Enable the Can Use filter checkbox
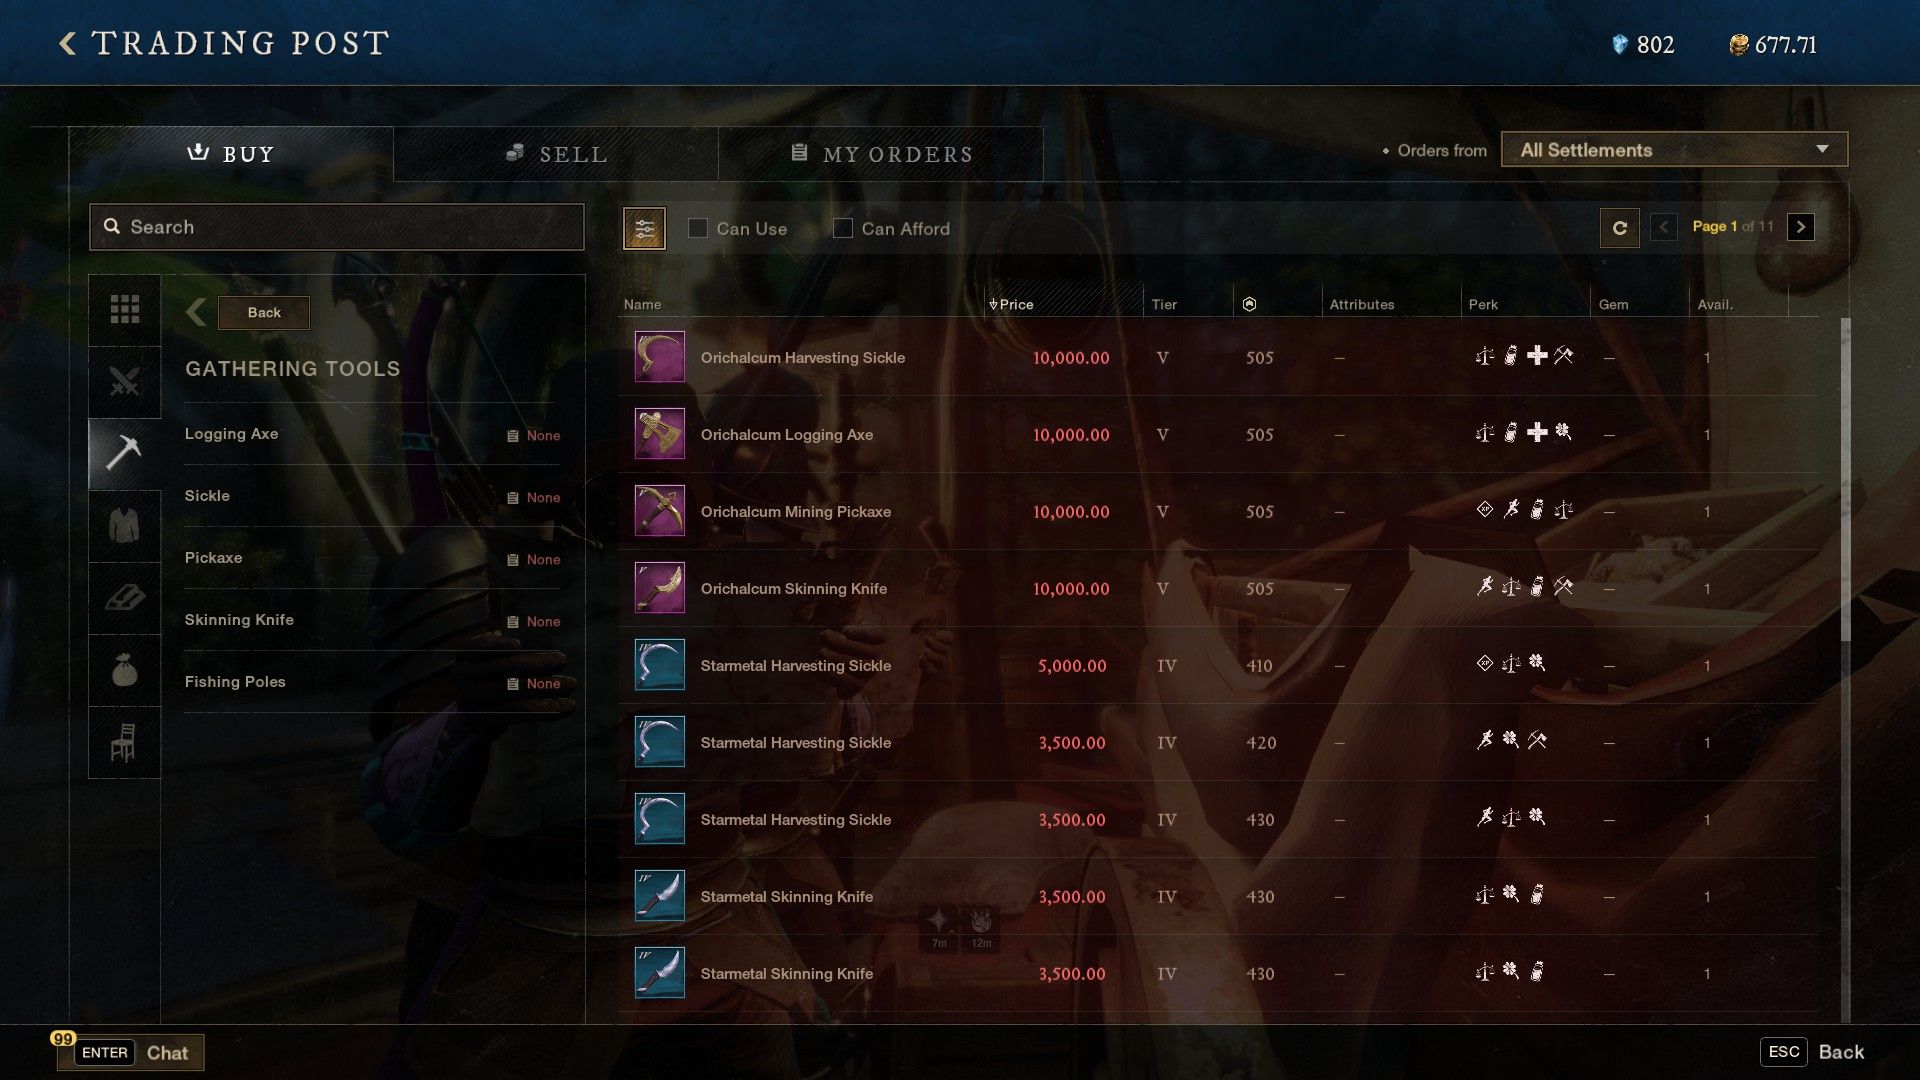 click(696, 228)
